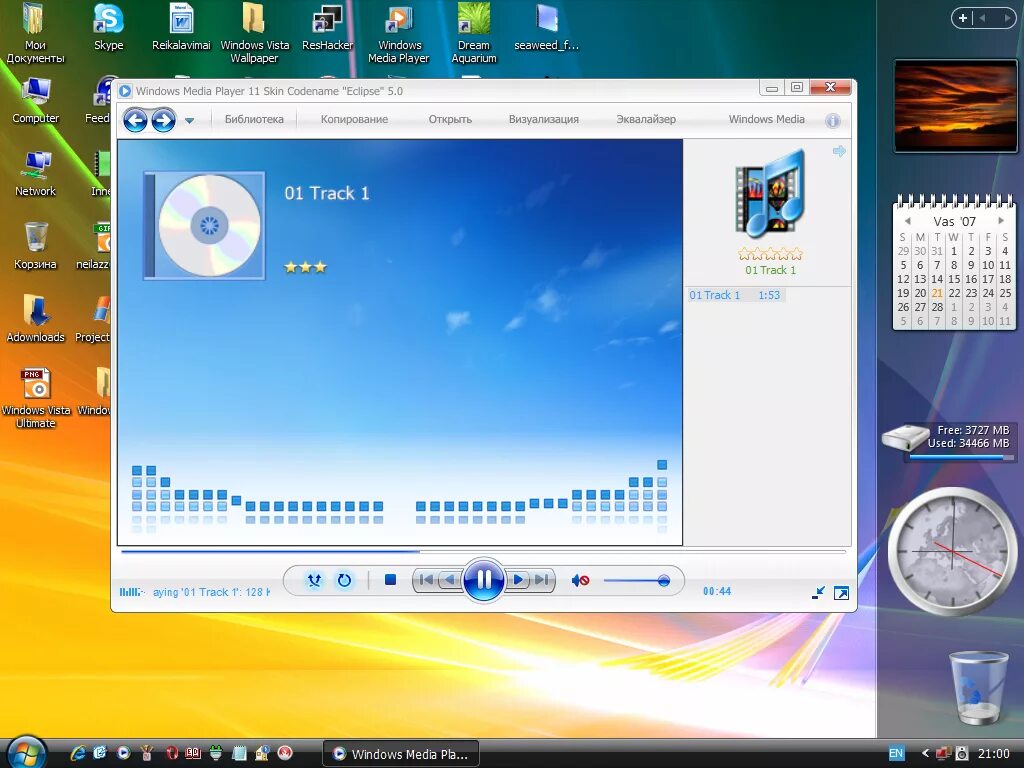The image size is (1024, 768).
Task: Fast forward the current track
Action: click(x=518, y=580)
